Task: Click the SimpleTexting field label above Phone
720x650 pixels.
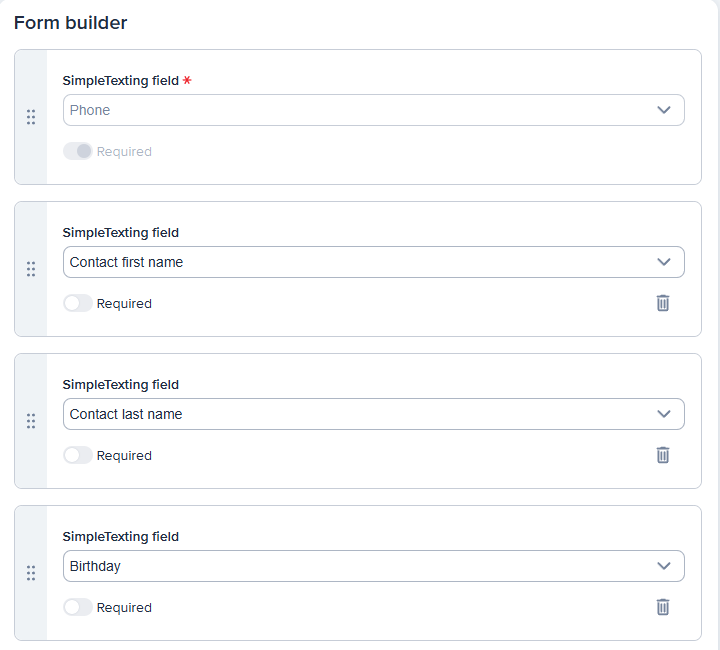Action: click(x=120, y=81)
